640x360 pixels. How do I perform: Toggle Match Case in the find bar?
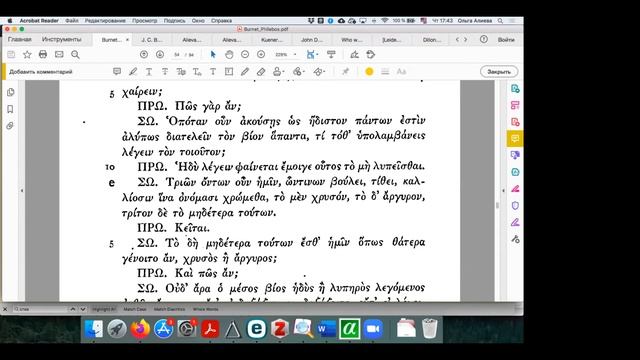point(135,309)
